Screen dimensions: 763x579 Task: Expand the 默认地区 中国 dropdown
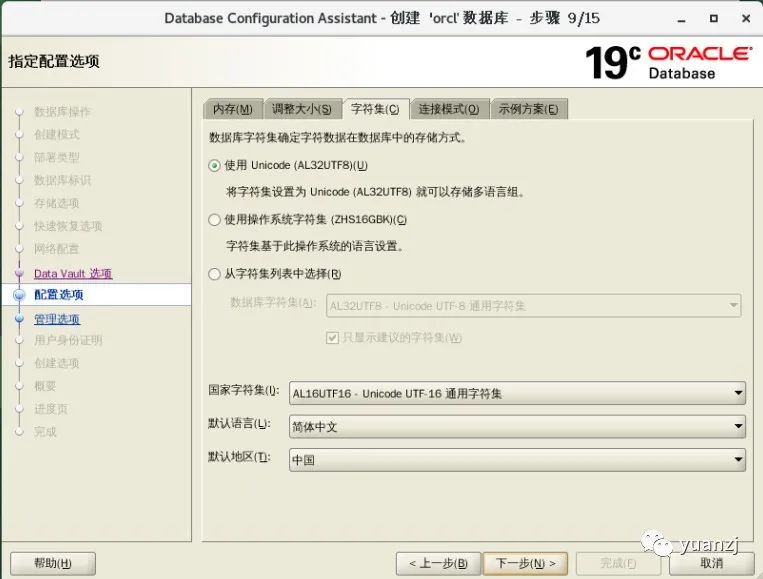click(x=517, y=460)
